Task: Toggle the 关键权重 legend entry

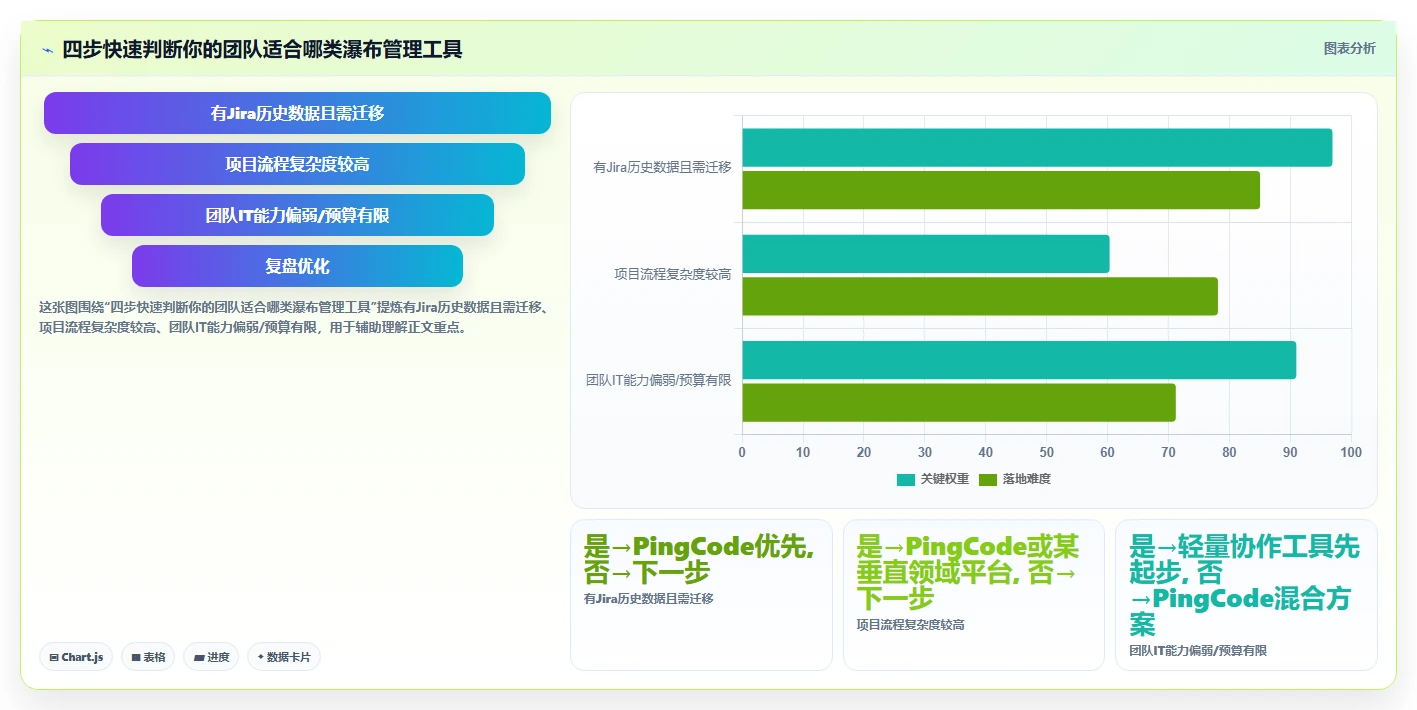Action: [932, 479]
